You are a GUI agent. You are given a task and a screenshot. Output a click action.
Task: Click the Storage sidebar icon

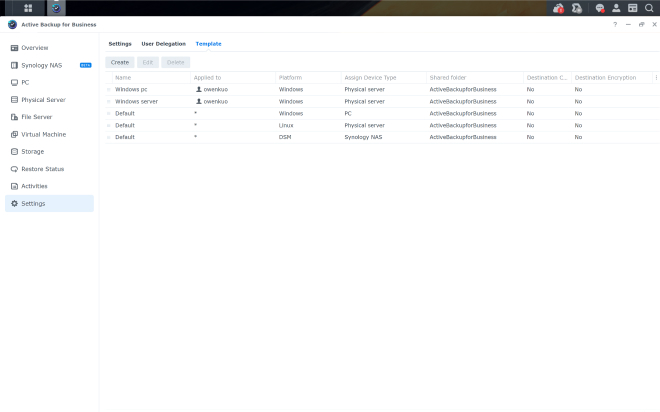coord(14,152)
